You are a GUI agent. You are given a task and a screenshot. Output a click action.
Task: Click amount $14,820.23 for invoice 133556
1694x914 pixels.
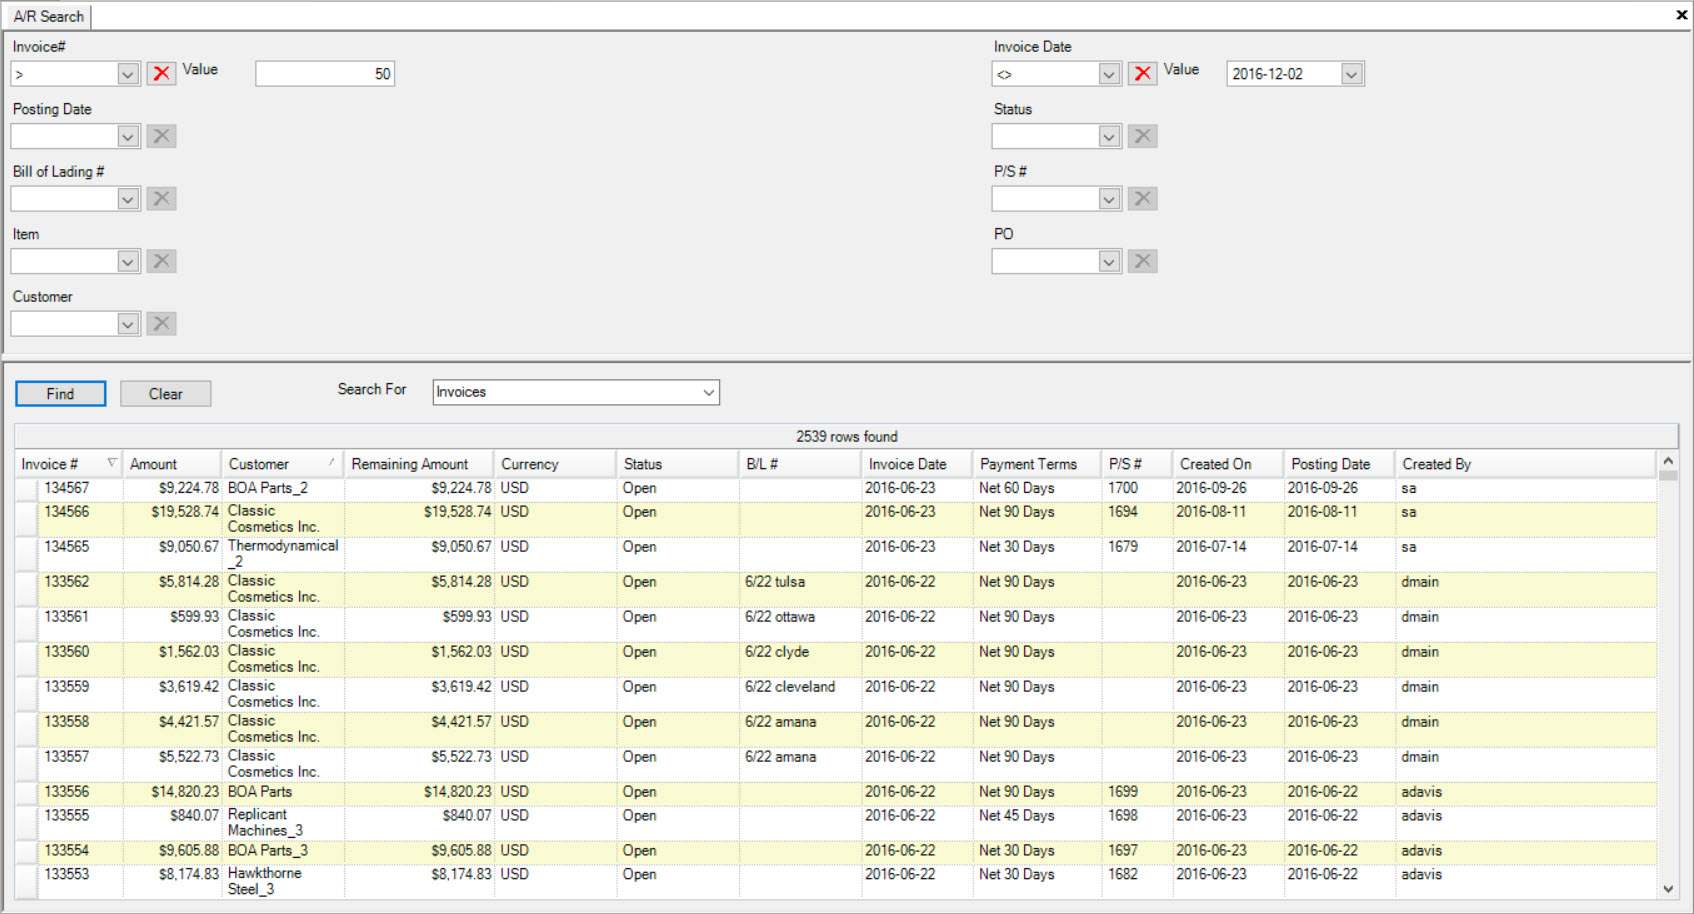(x=173, y=793)
